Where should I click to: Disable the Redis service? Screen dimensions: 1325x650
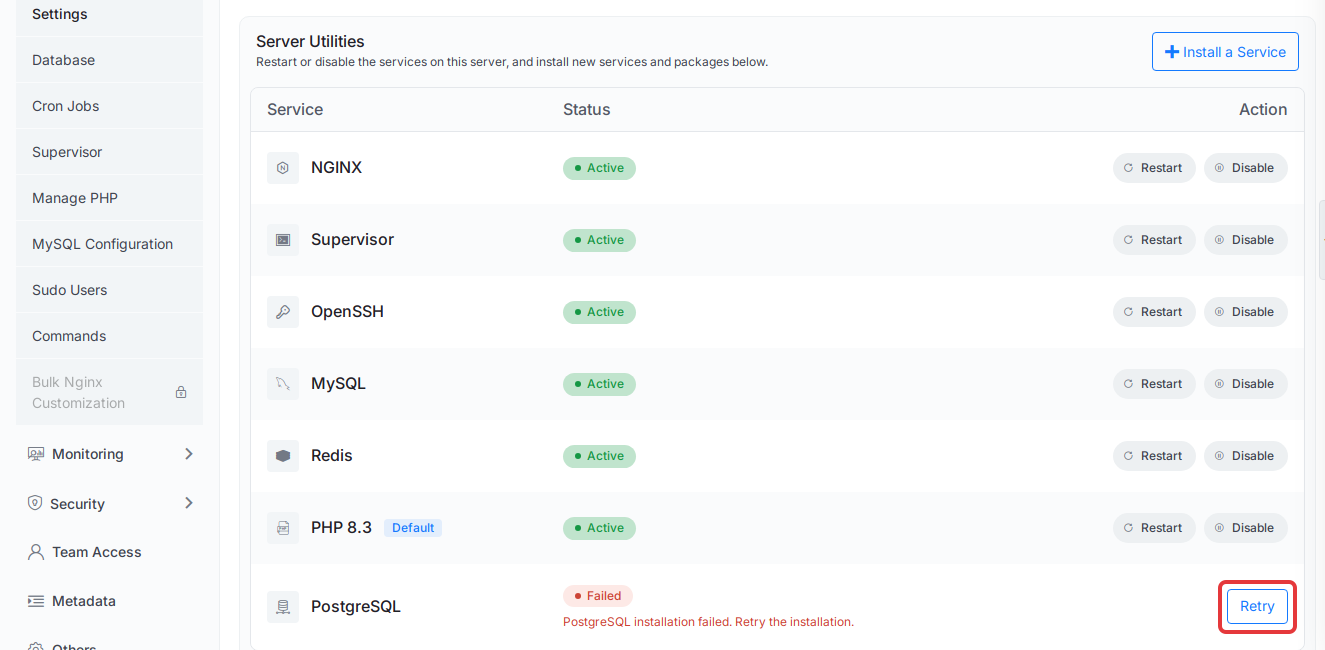1245,456
